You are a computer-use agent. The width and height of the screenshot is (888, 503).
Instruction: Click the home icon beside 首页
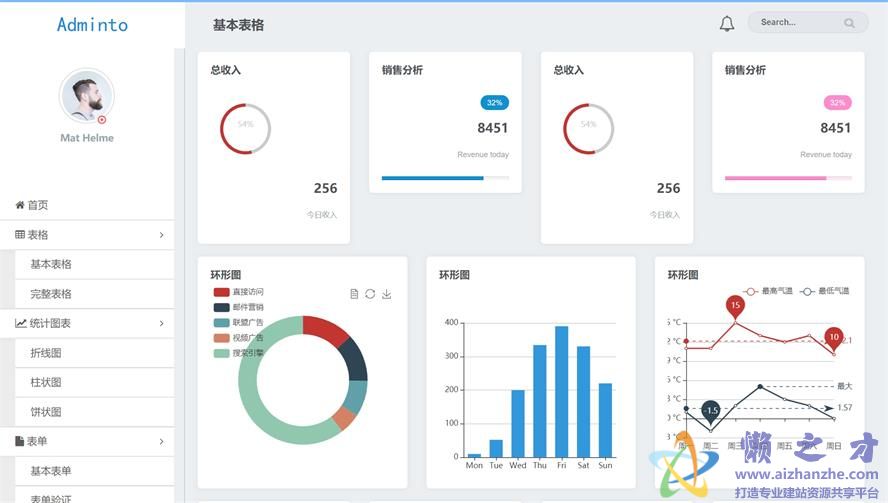(20, 205)
